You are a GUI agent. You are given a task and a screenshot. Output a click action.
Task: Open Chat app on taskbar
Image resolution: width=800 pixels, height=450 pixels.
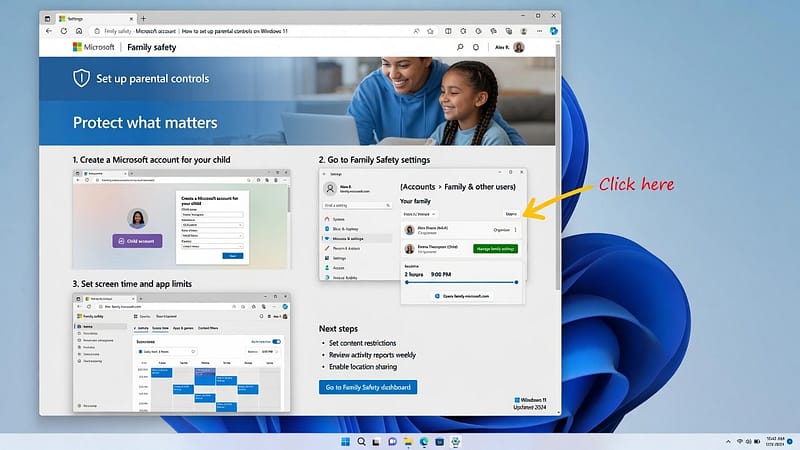tap(392, 442)
